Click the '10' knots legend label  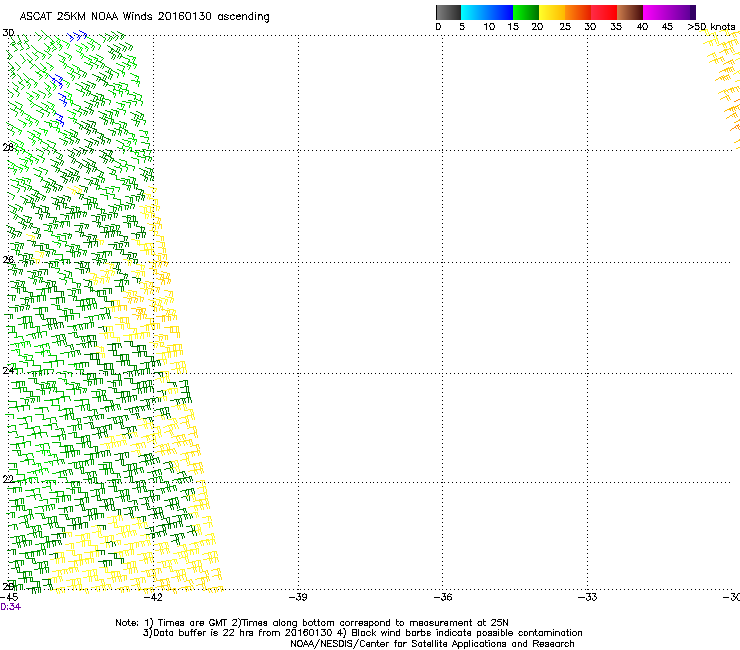click(489, 27)
